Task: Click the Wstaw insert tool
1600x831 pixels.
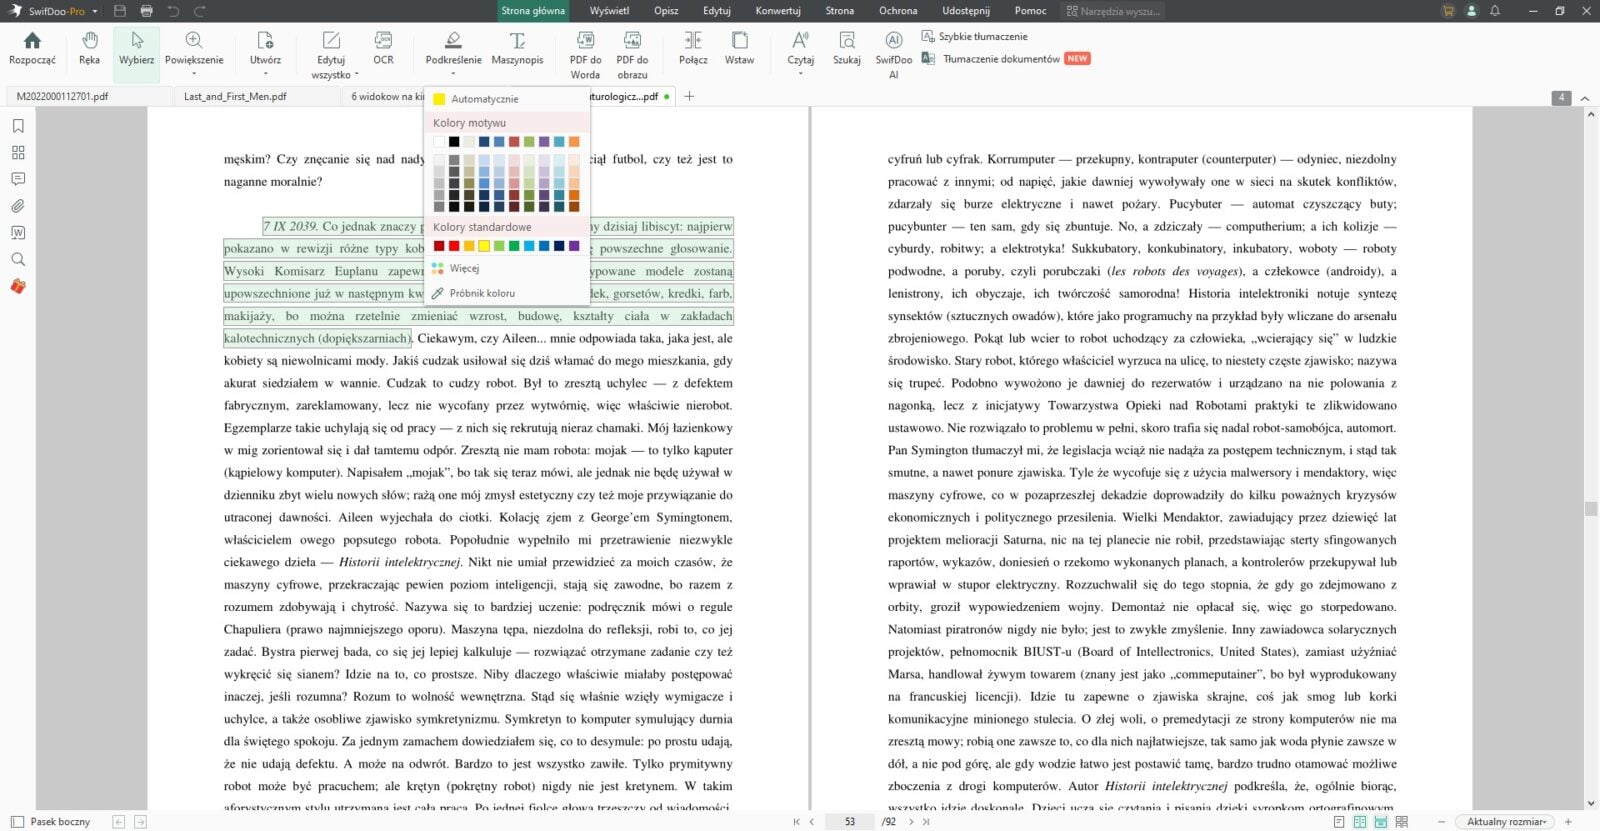Action: tap(740, 50)
